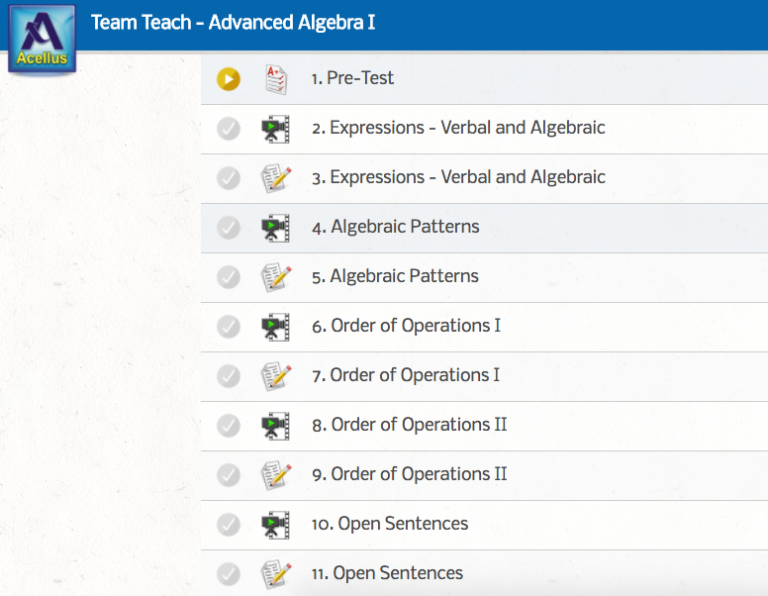Open "8. Order of Operations II"
Viewport: 768px width, 596px height.
(x=409, y=425)
